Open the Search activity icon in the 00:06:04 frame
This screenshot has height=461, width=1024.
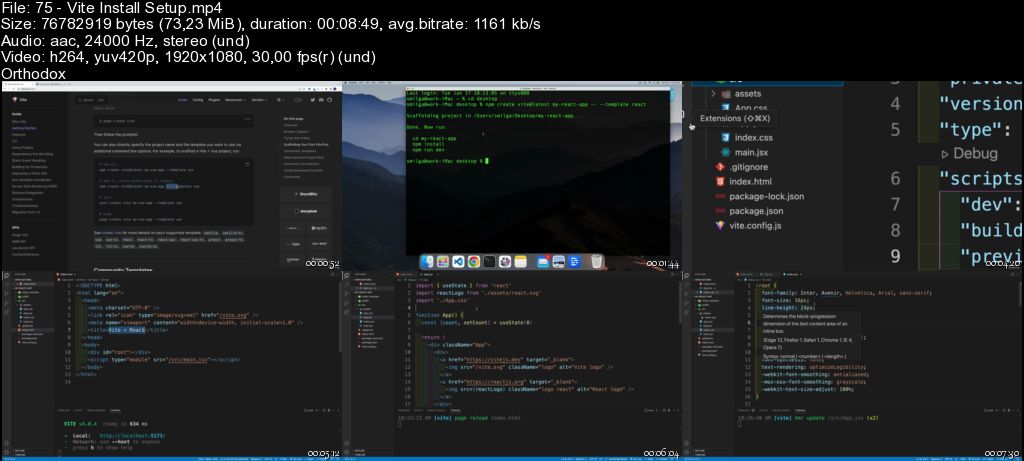[x=347, y=284]
